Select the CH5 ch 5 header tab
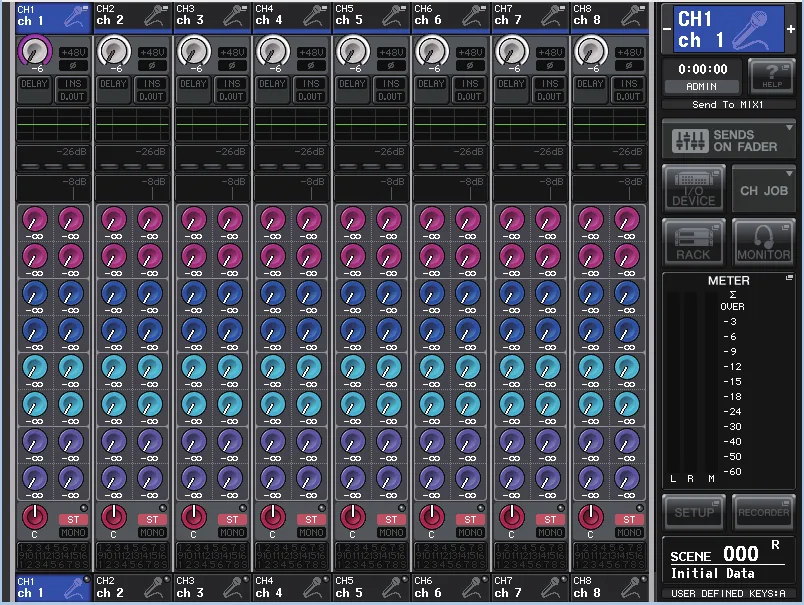The image size is (804, 605). pos(371,15)
